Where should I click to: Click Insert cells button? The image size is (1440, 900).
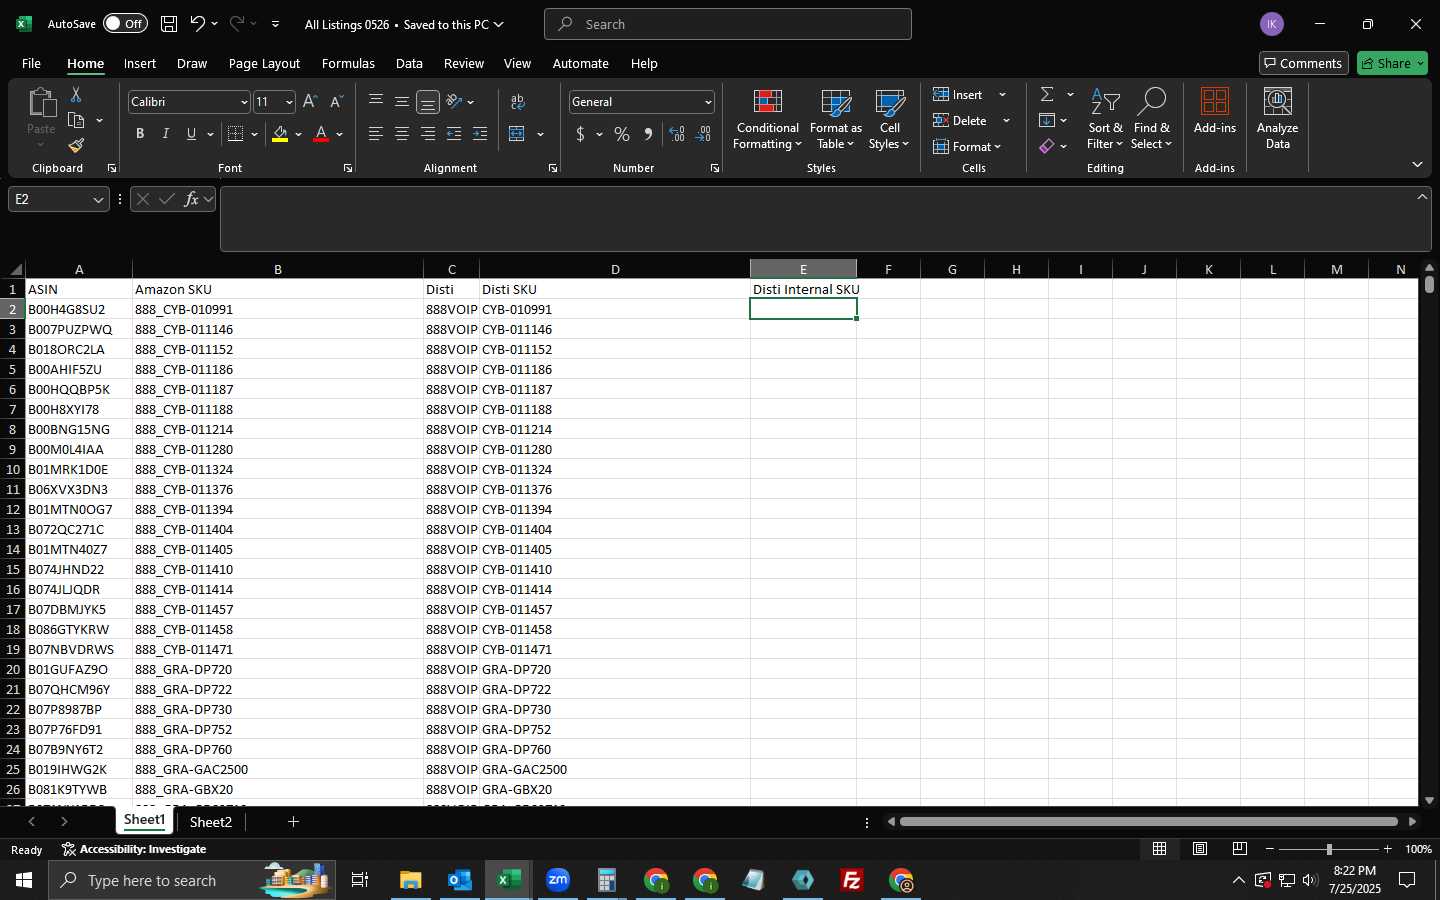click(x=958, y=94)
